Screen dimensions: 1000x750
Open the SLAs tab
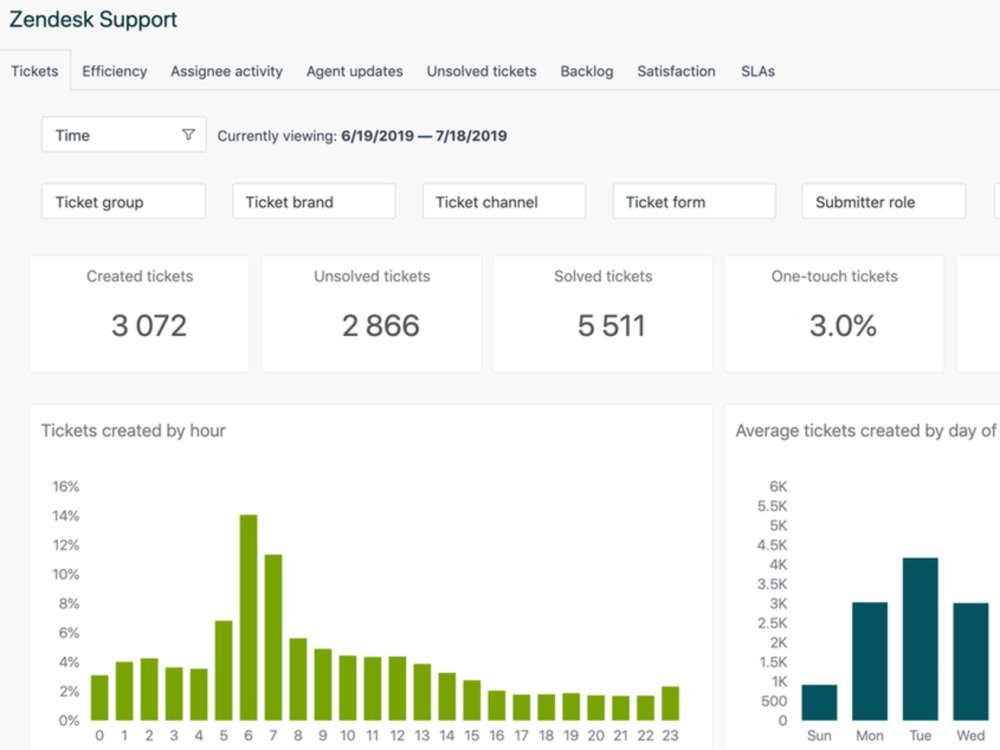click(x=758, y=71)
